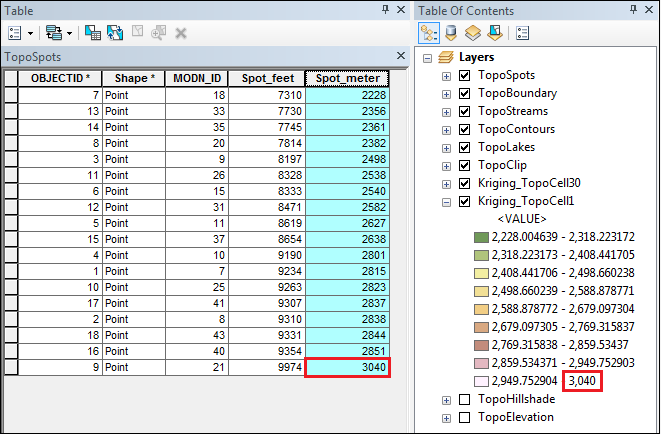Uncheck TopoBoundary layer visibility
Screen dimensions: 661x434
point(465,94)
